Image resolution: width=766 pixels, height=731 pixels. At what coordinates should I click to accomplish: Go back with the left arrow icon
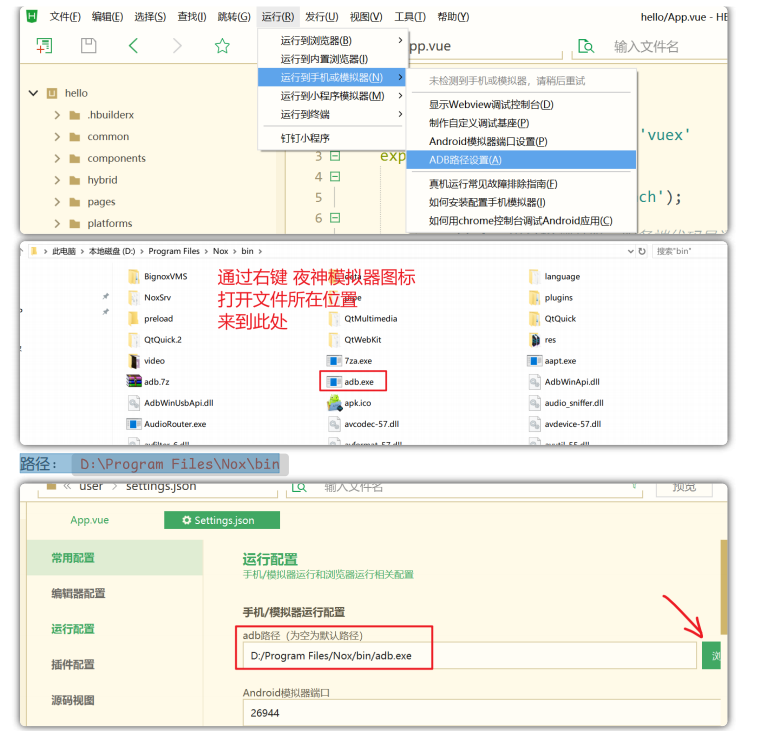[x=133, y=46]
